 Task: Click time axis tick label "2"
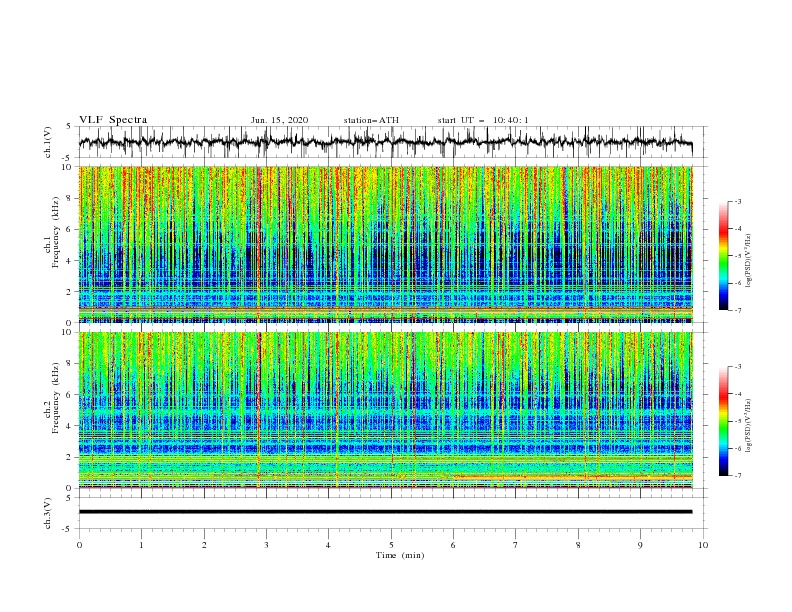pos(204,545)
